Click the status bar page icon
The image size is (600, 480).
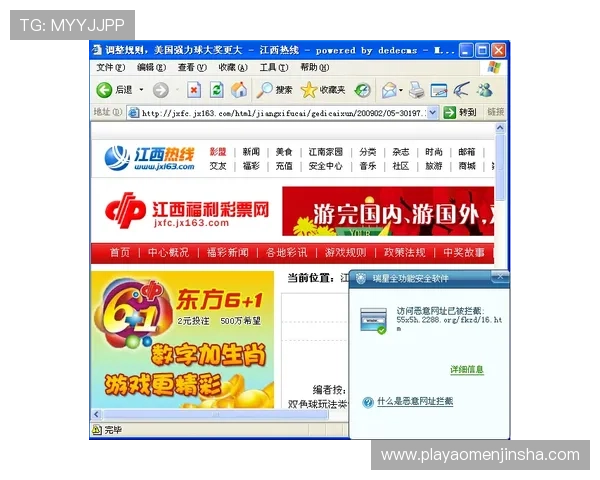coord(97,430)
